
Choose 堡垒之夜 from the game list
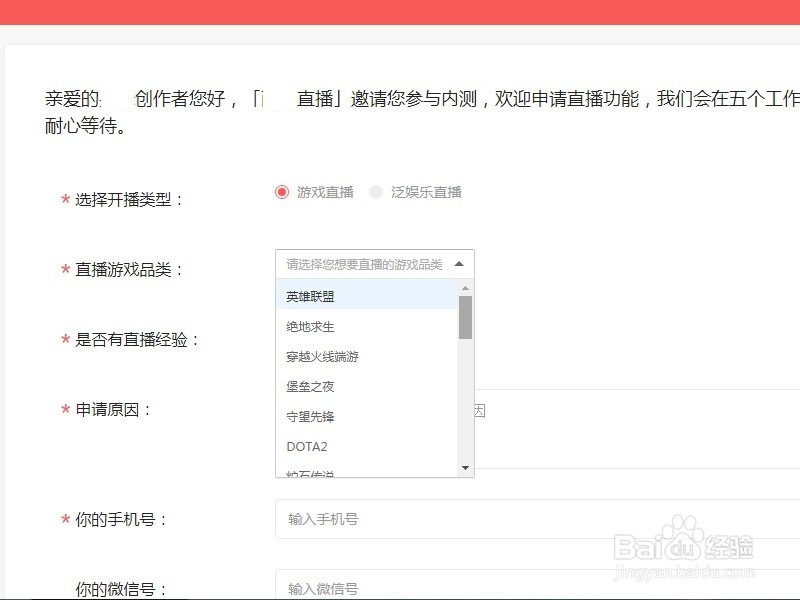366,387
